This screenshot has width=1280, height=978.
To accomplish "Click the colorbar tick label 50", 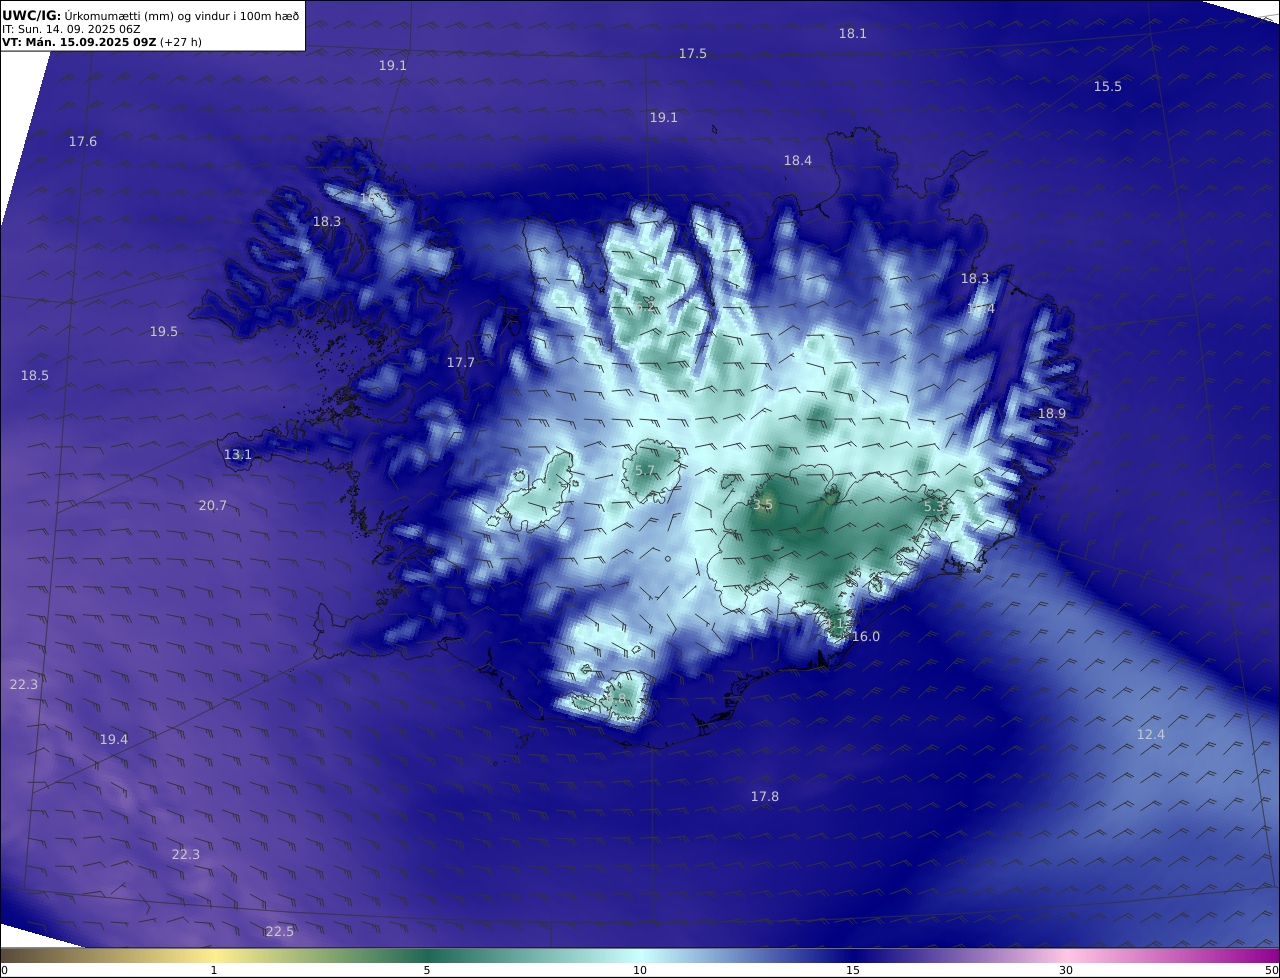I will (x=1271, y=969).
